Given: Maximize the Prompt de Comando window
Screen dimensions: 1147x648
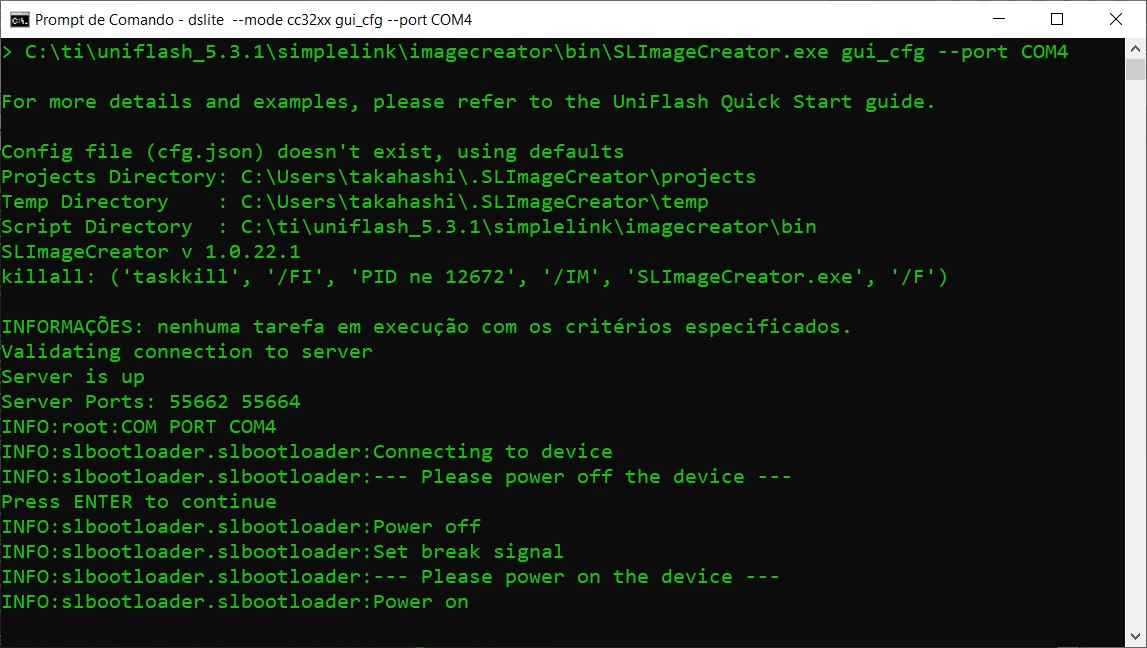Looking at the screenshot, I should tap(1056, 19).
